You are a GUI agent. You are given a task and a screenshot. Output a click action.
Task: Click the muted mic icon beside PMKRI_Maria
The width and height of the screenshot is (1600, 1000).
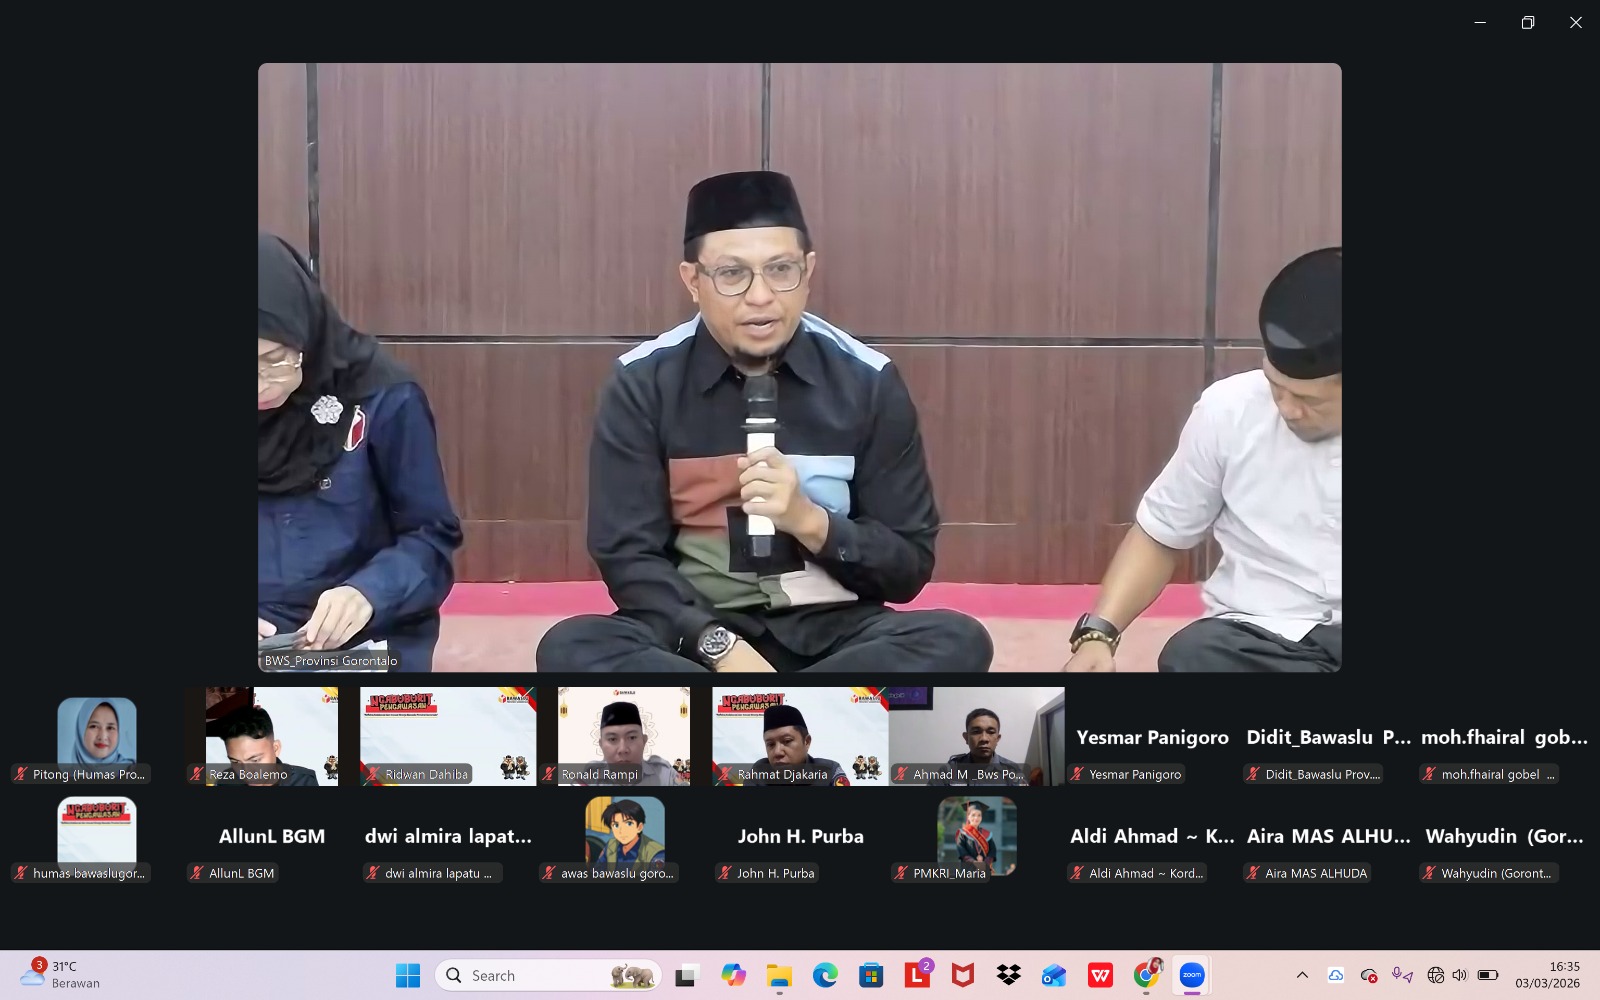tap(901, 873)
